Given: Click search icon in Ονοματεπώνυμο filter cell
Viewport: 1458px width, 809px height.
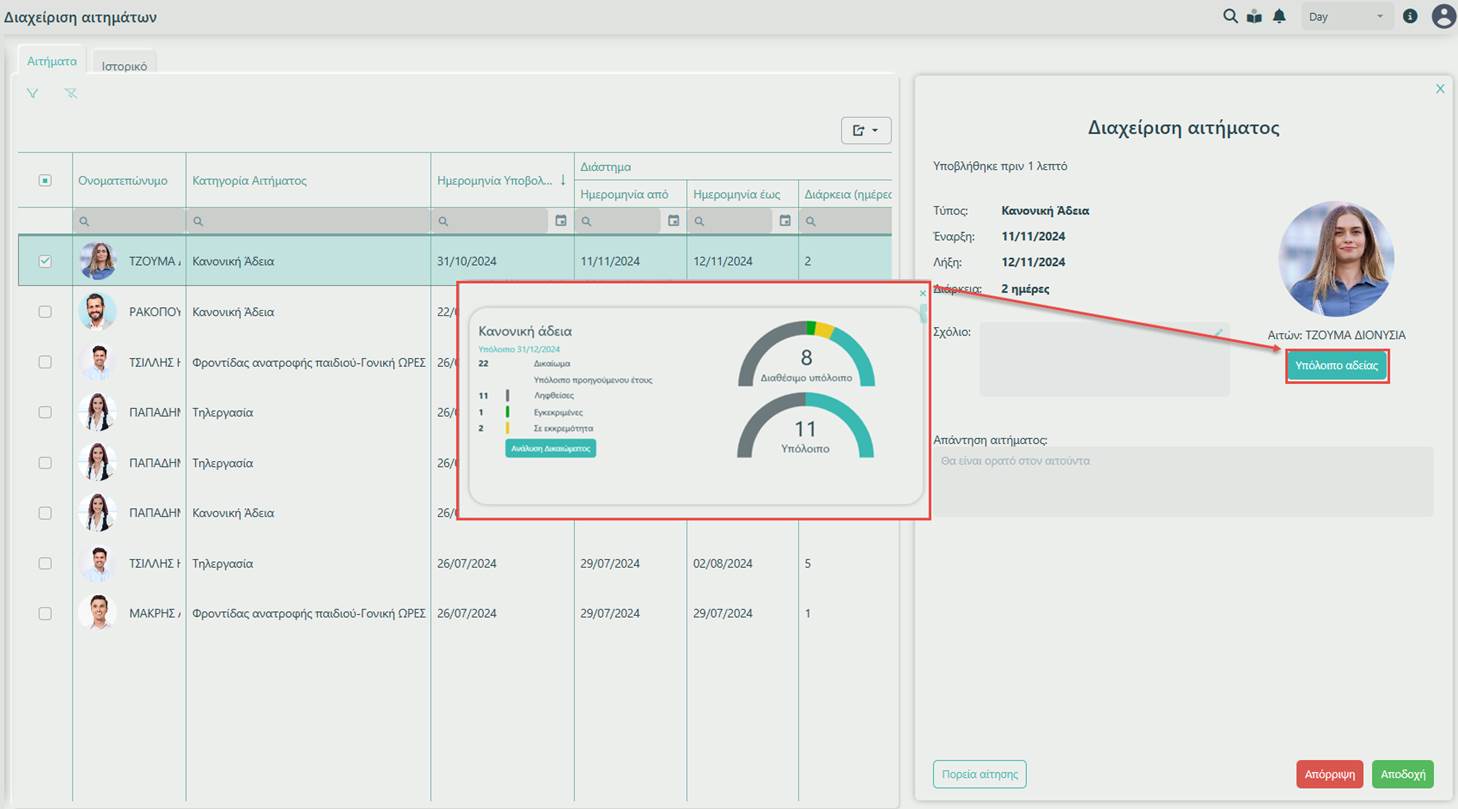Looking at the screenshot, I should coord(84,221).
